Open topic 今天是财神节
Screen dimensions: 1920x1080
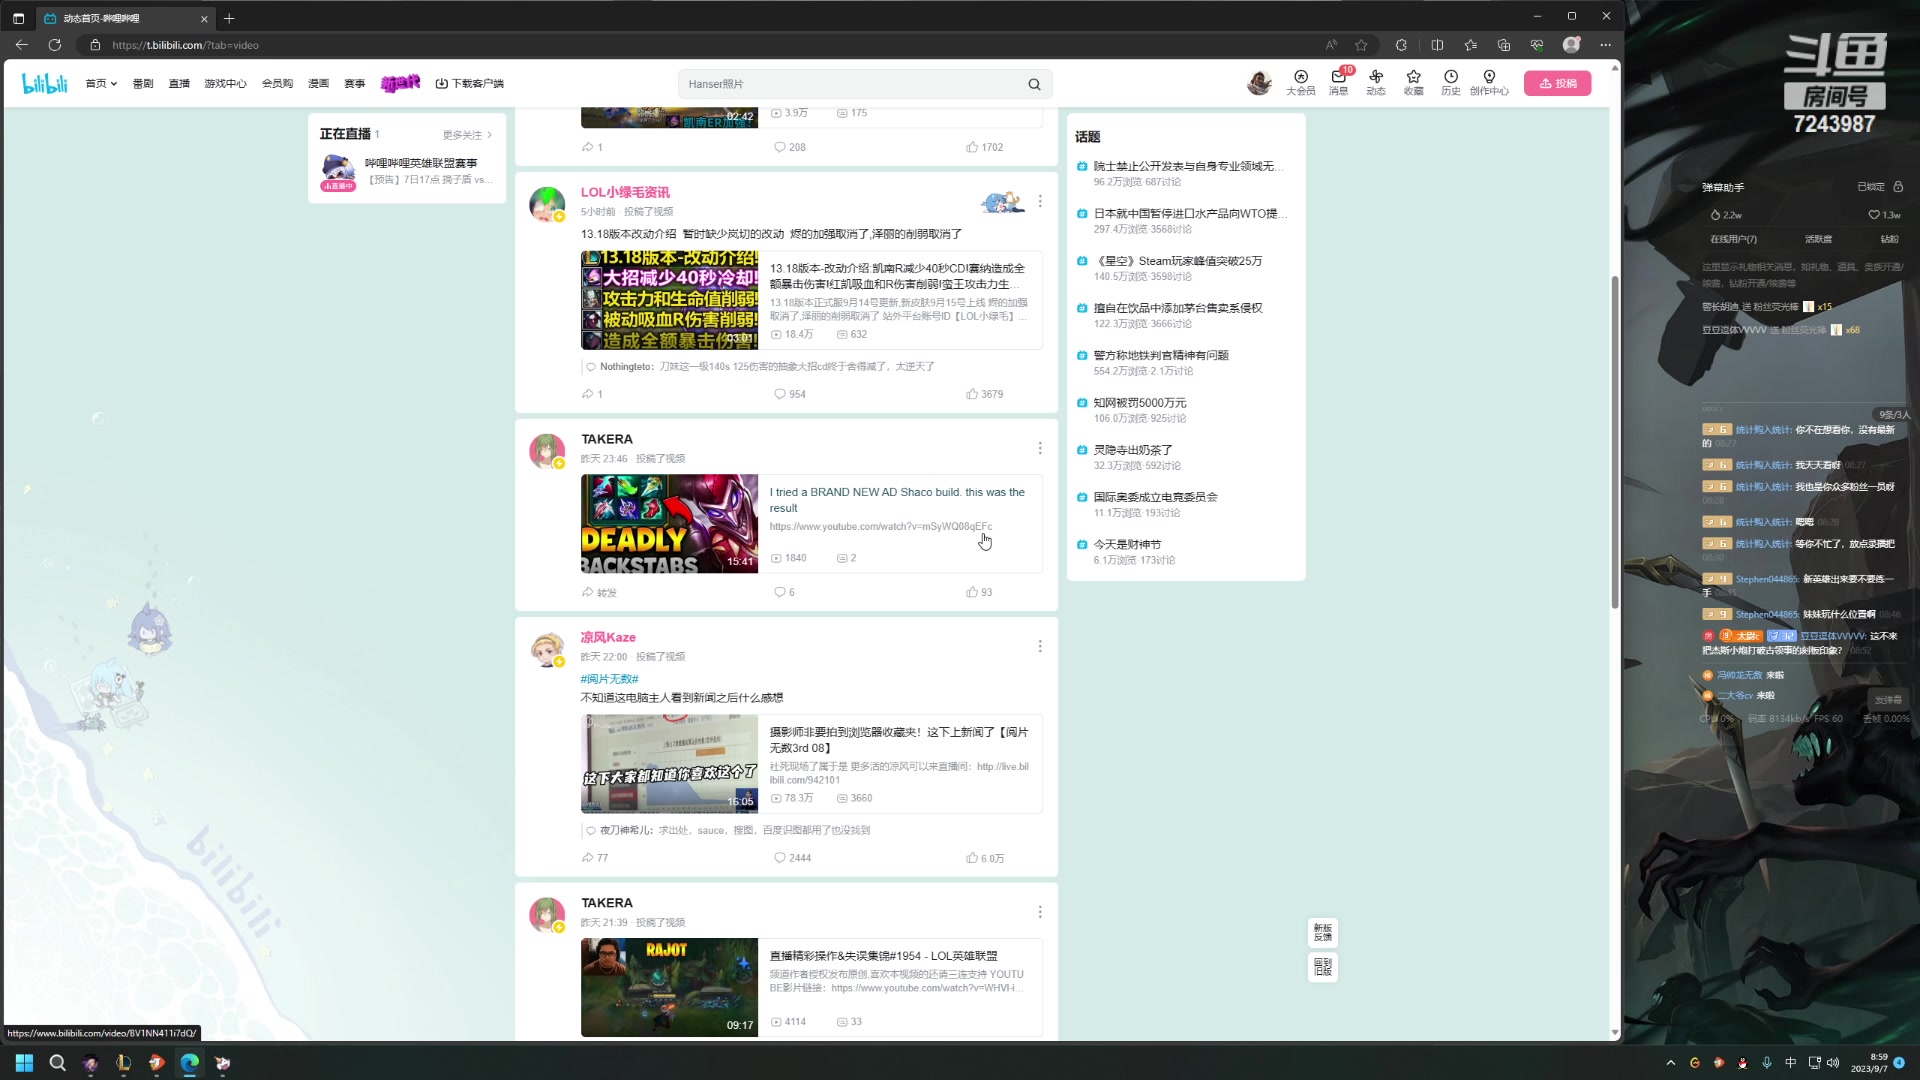(1127, 545)
